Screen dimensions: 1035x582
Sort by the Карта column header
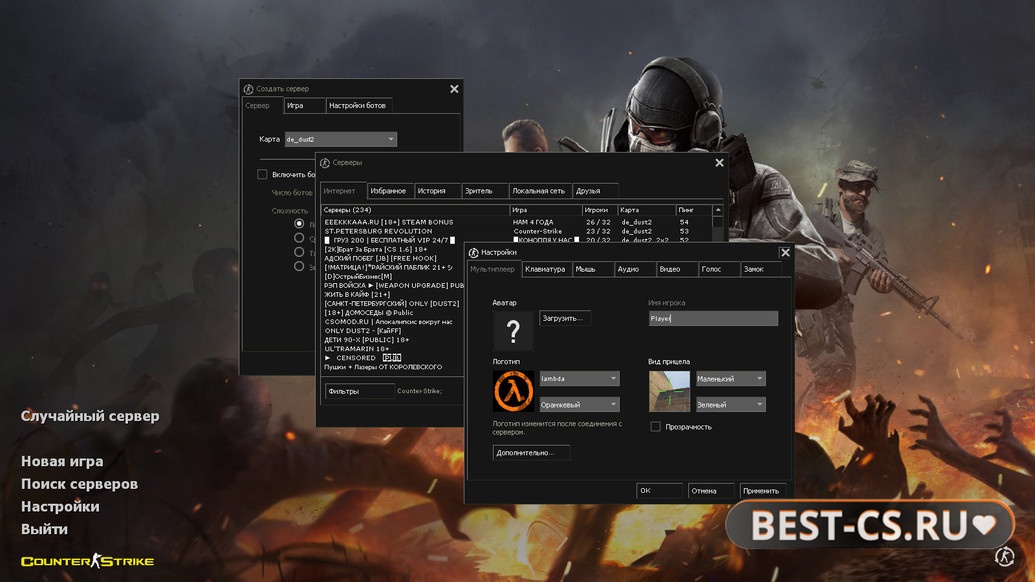[646, 210]
